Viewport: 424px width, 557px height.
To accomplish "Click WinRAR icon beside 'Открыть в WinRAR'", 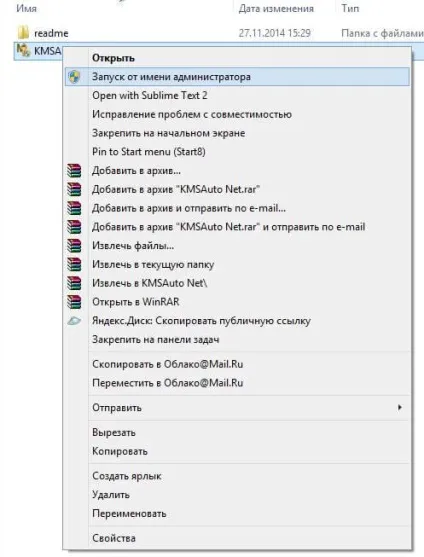I will point(74,302).
